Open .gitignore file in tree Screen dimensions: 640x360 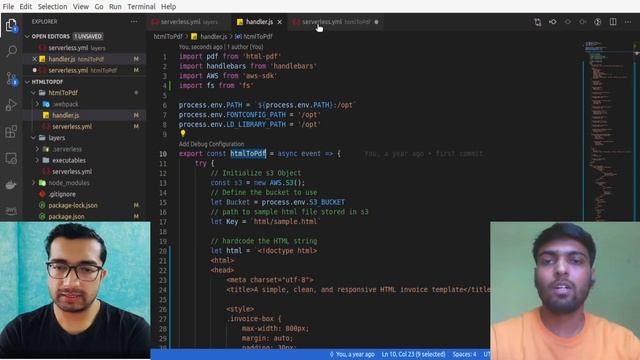(84, 194)
